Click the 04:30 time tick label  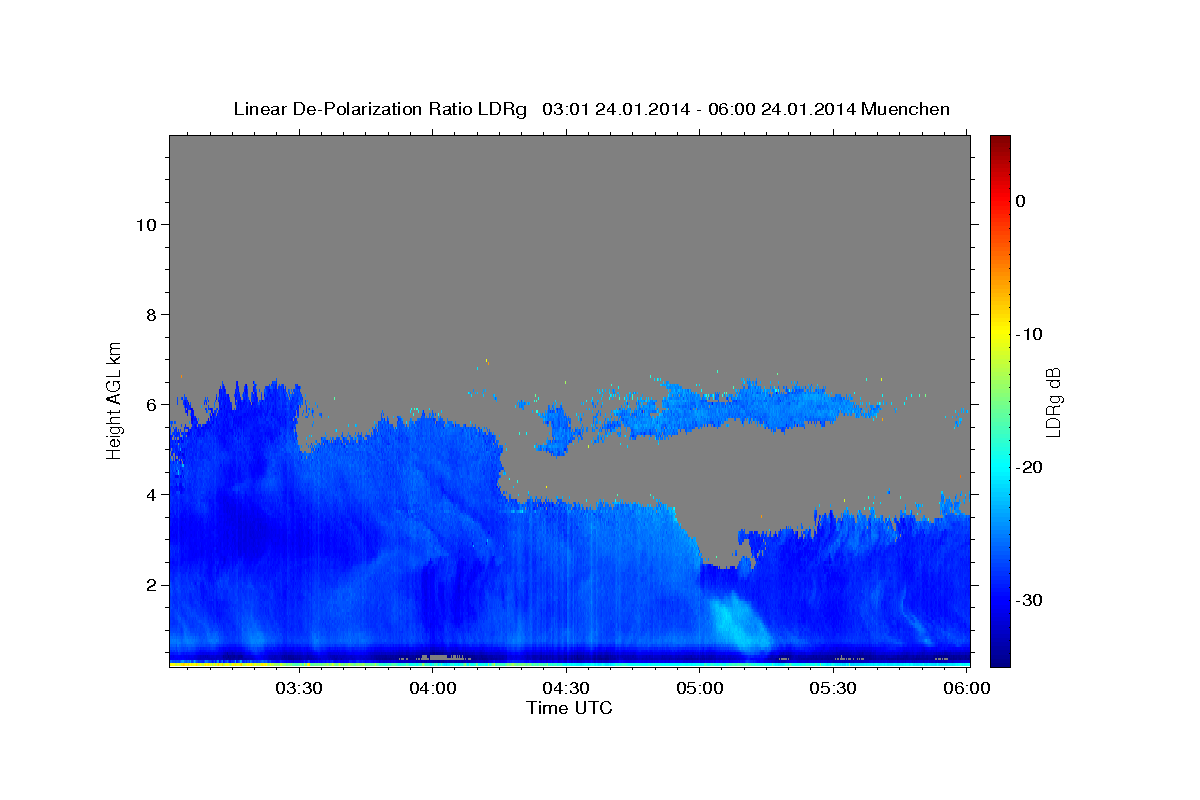566,689
